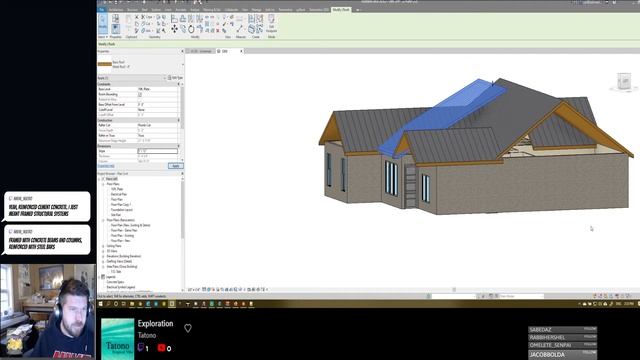Image resolution: width=640 pixels, height=360 pixels.
Task: Select Legends node in Project Browser
Action: 111,277
